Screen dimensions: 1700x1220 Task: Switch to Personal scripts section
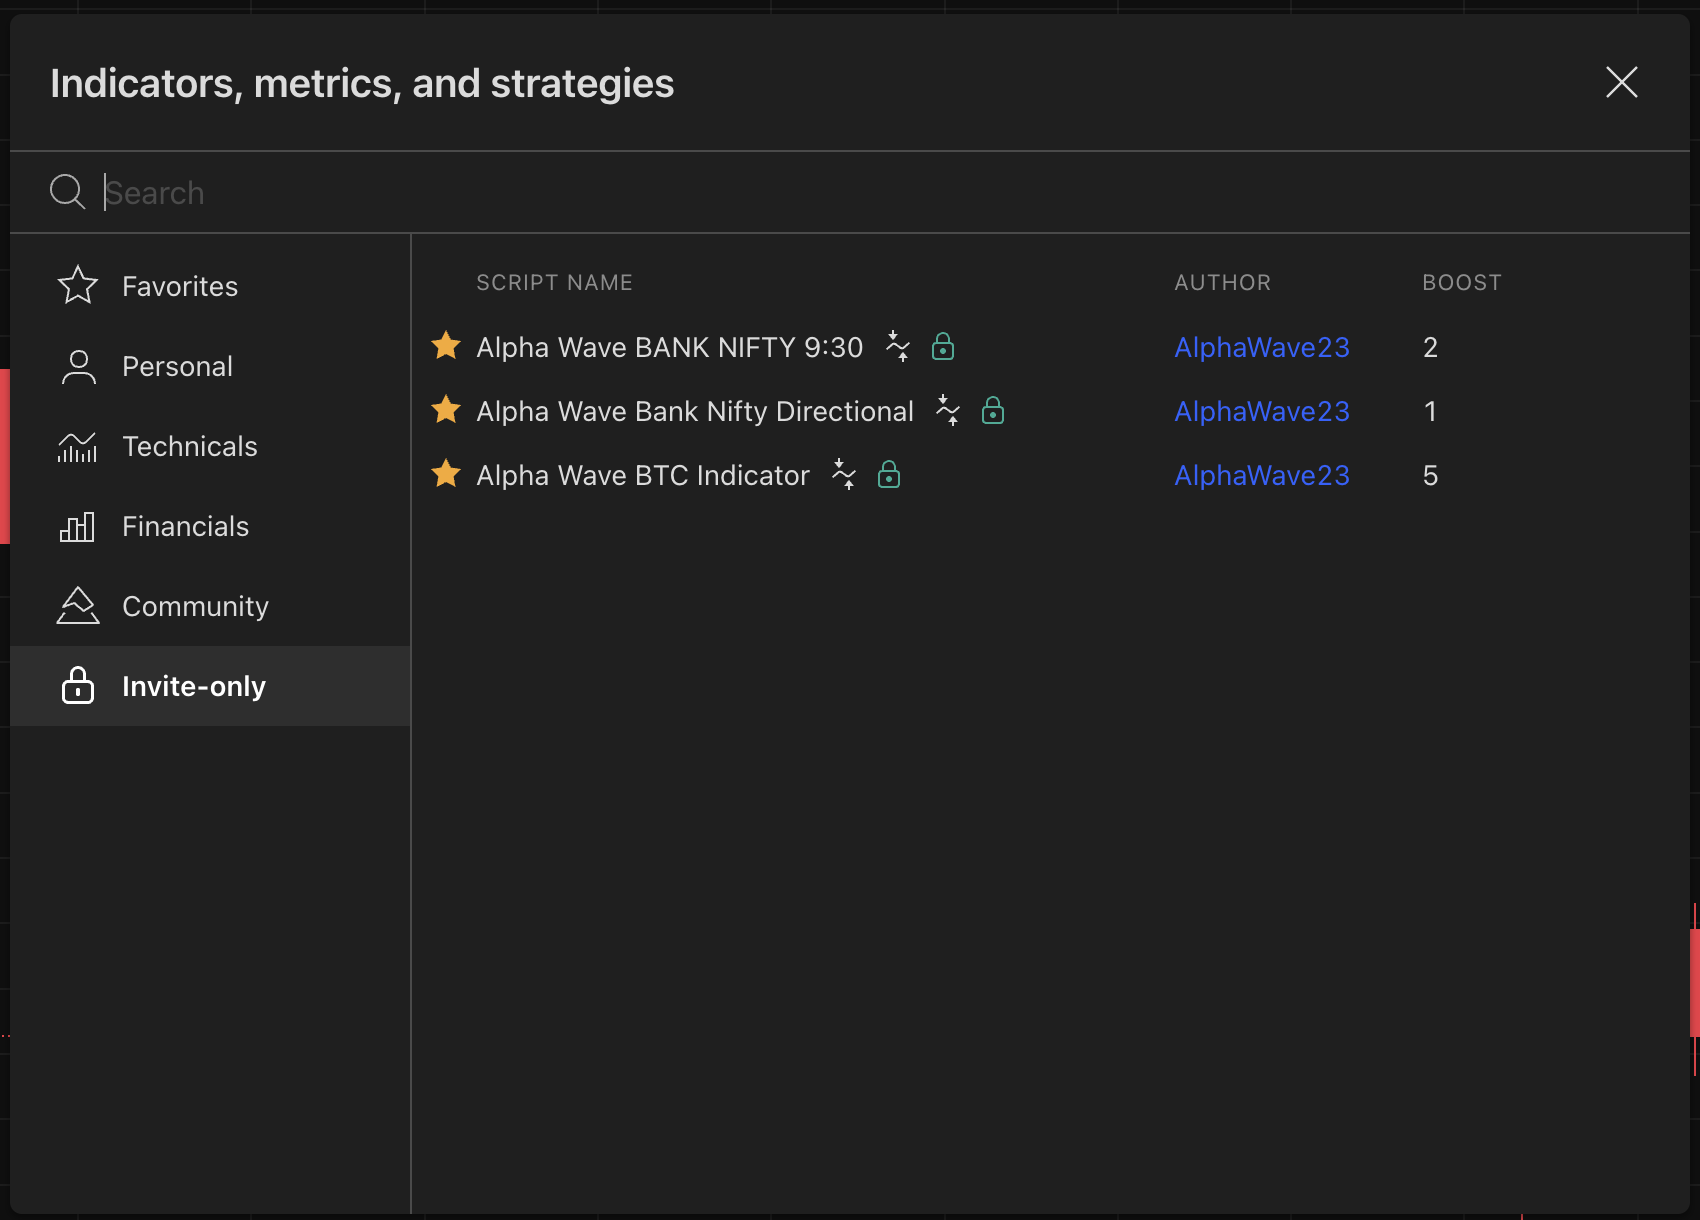pyautogui.click(x=177, y=366)
